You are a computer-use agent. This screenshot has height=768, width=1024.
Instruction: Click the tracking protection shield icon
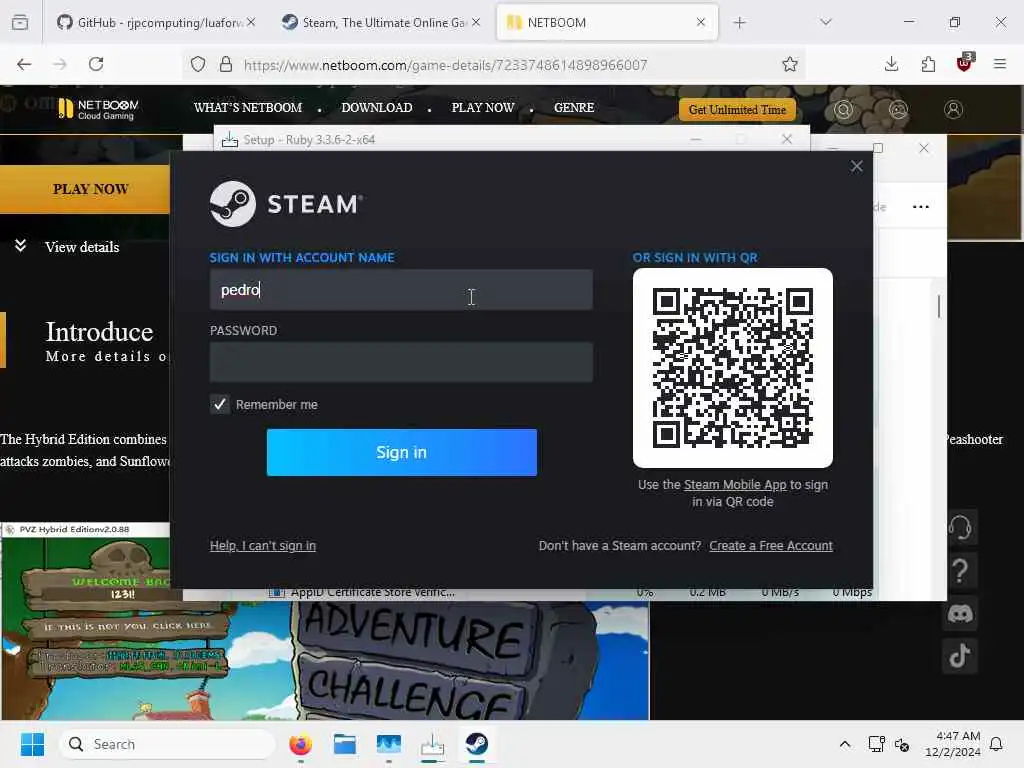198,64
